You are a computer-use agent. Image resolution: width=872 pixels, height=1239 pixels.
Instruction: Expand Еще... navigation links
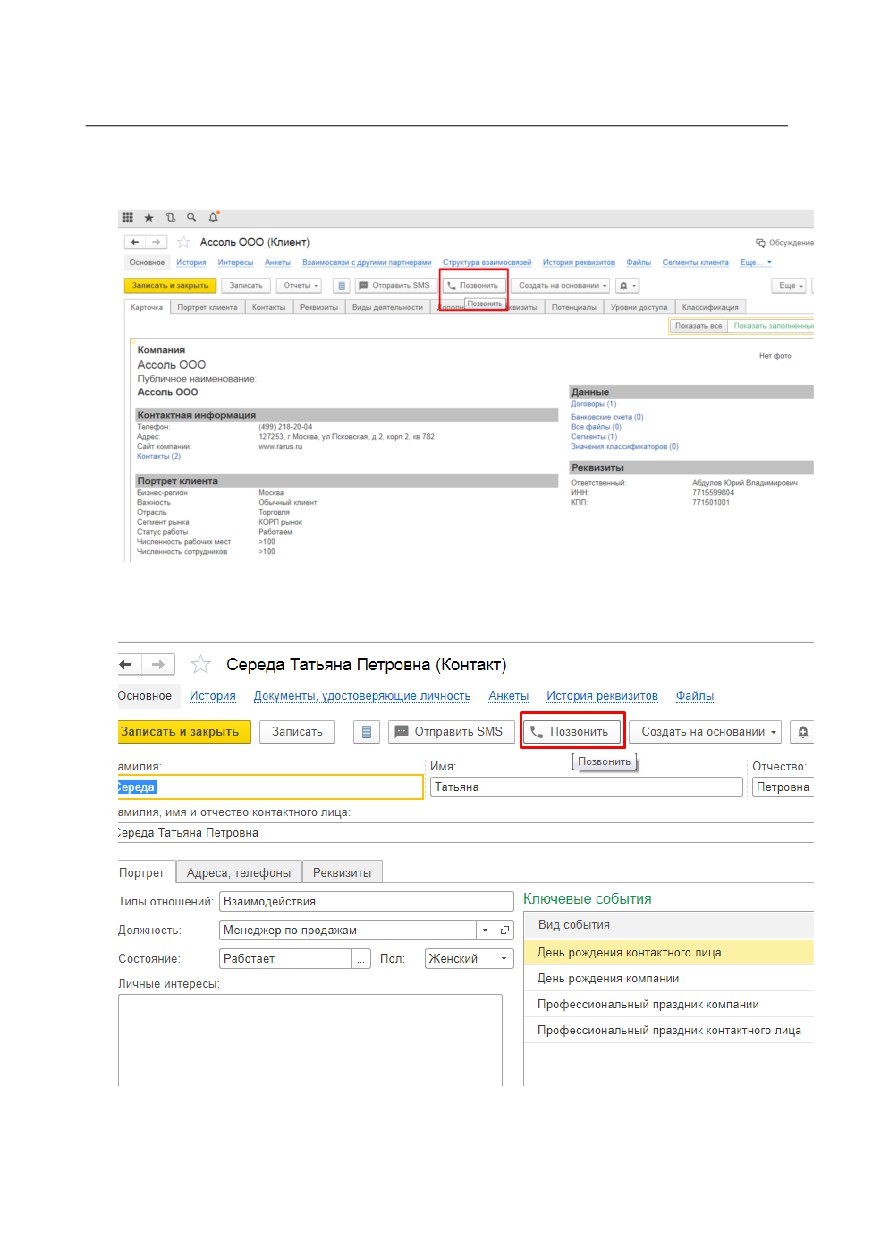pyautogui.click(x=755, y=262)
